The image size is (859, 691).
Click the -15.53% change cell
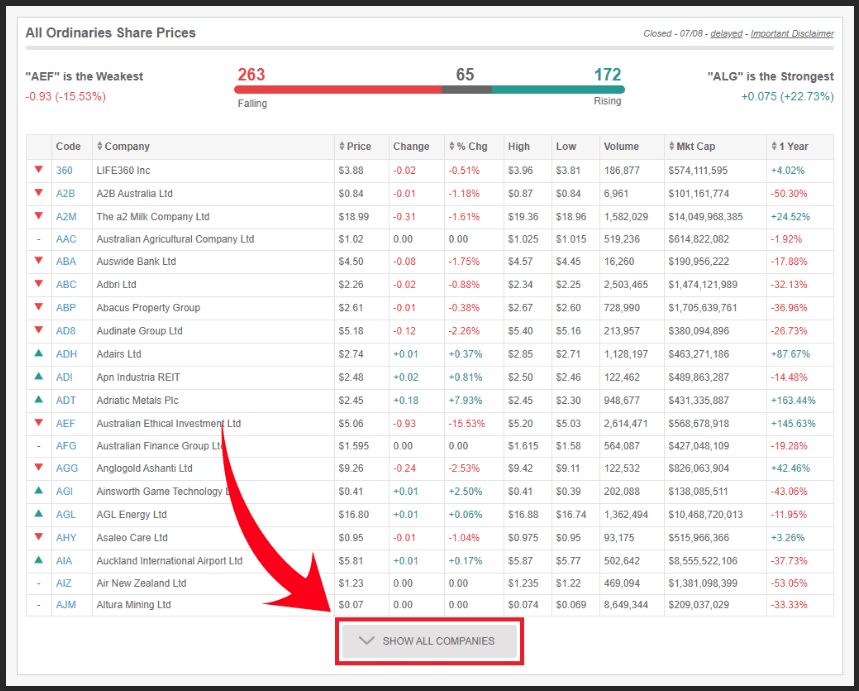[467, 424]
